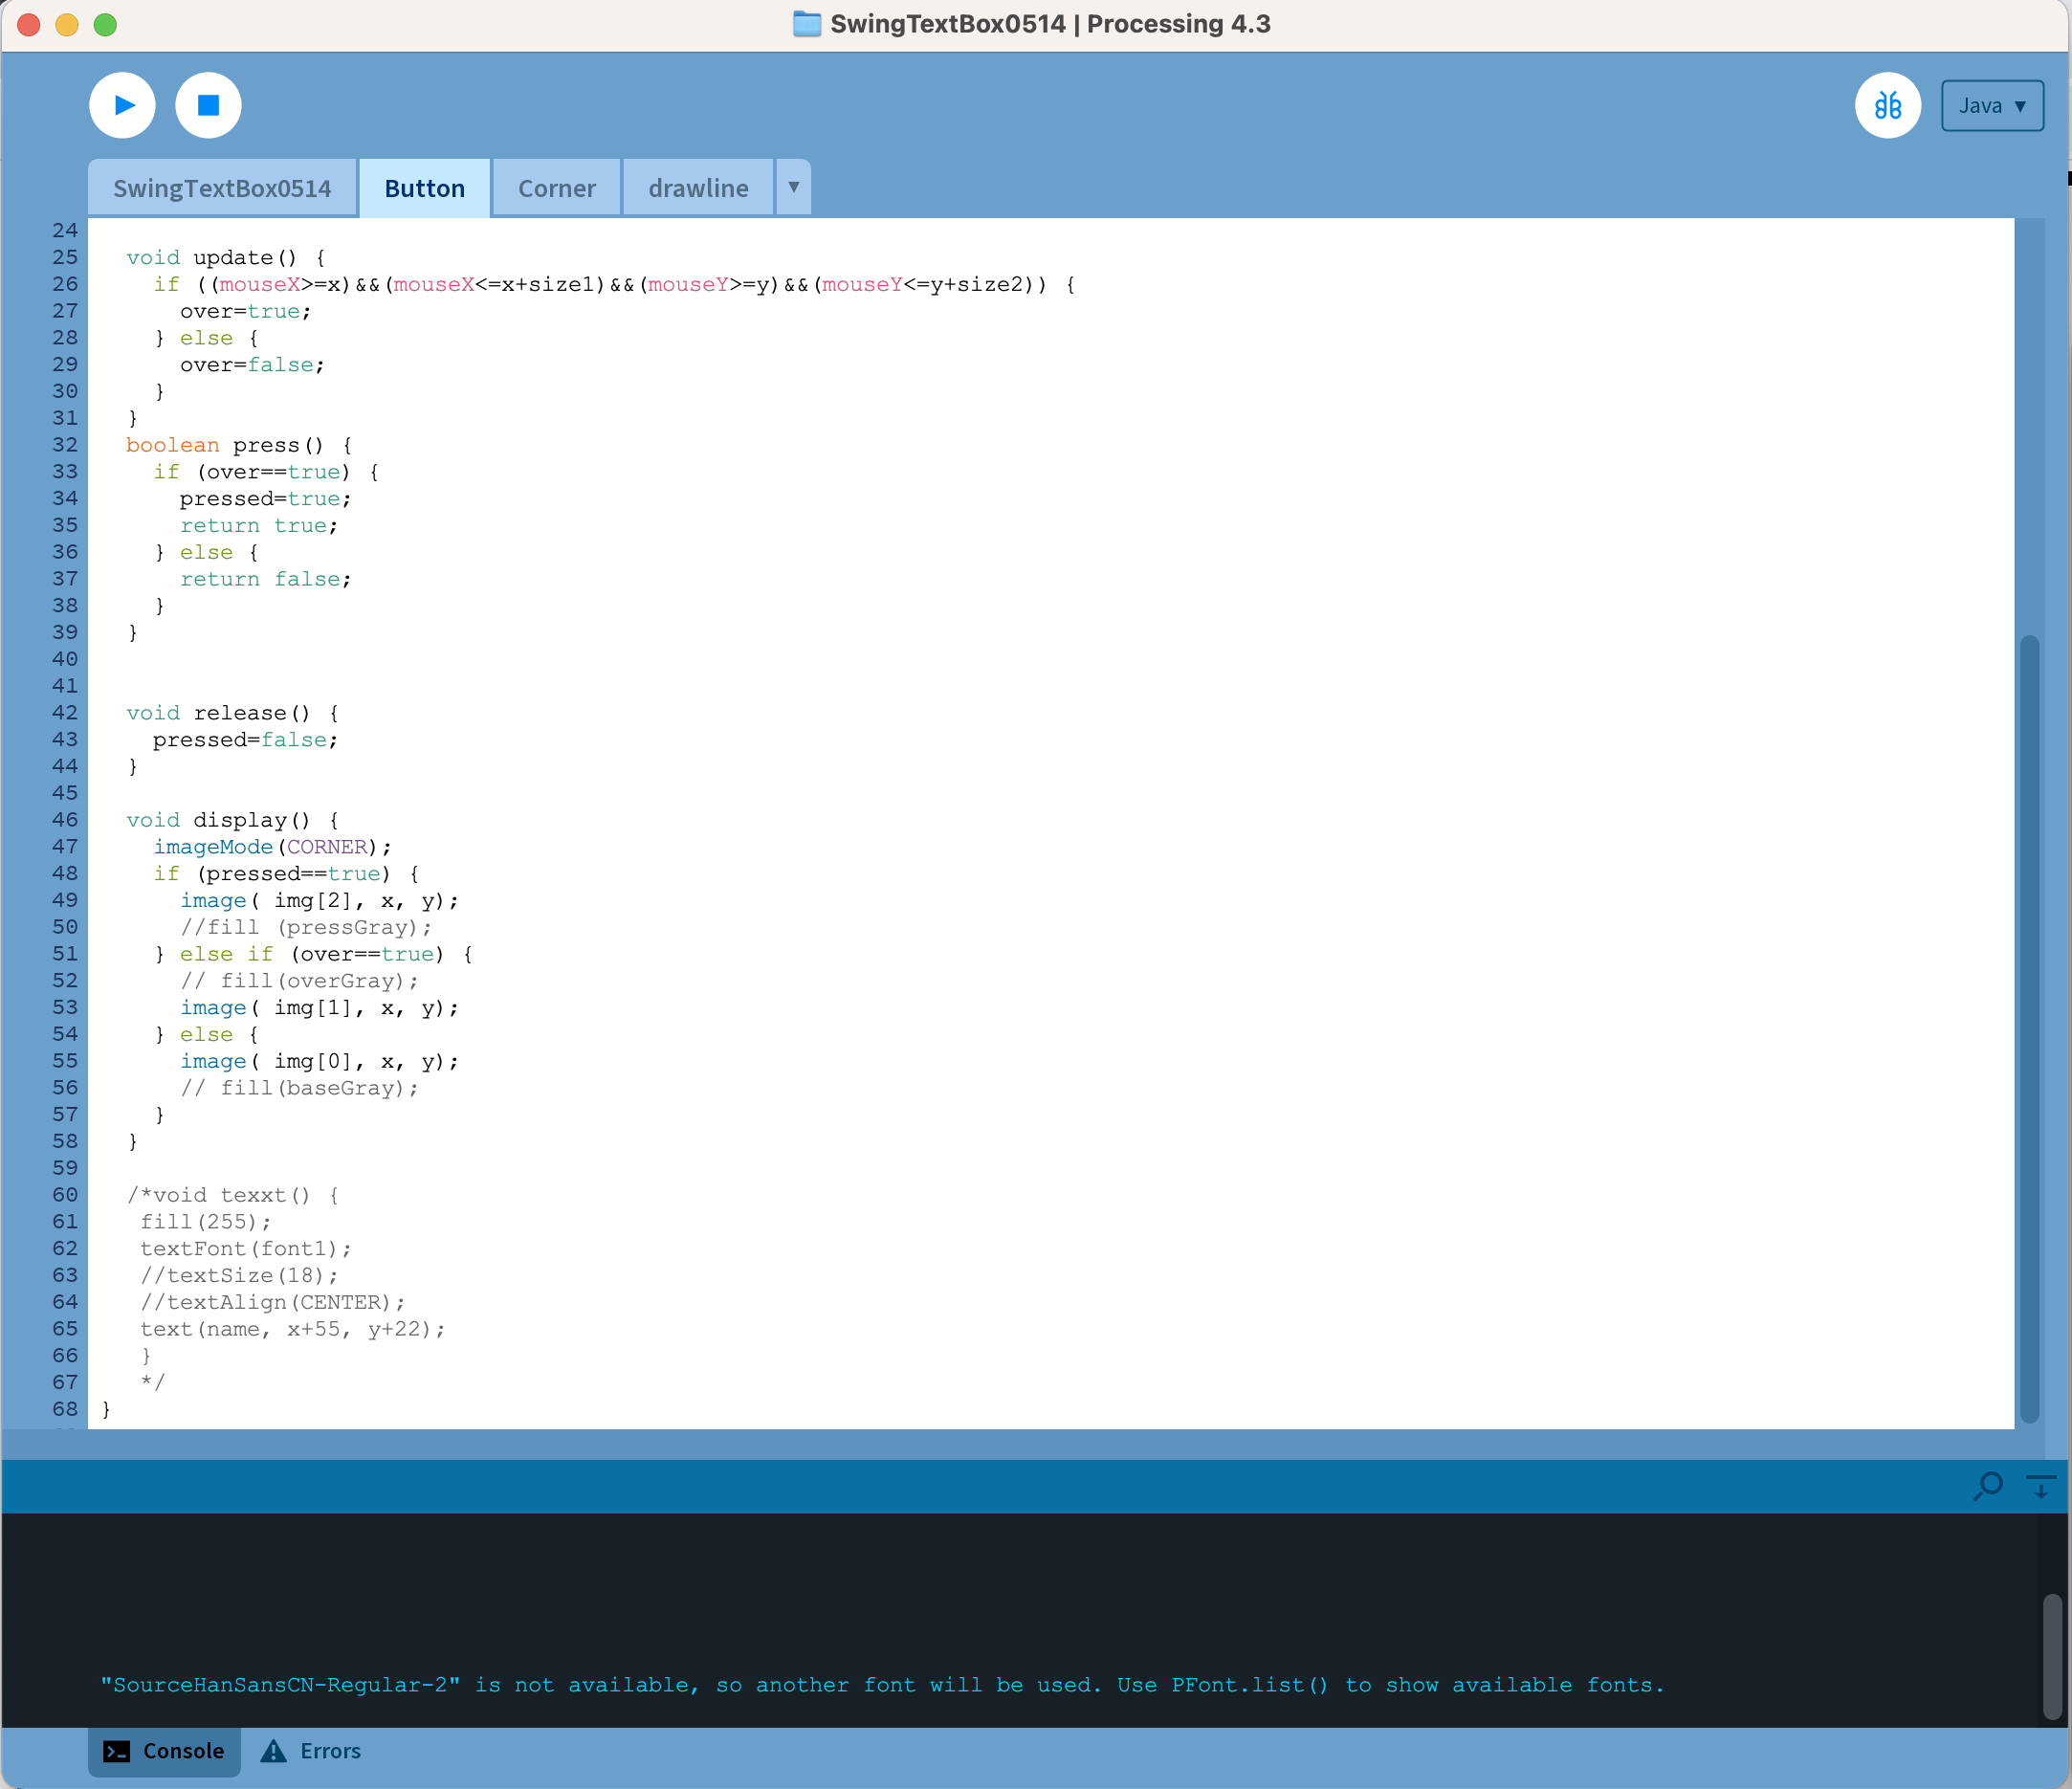
Task: Show the Errors panel
Action: click(330, 1751)
